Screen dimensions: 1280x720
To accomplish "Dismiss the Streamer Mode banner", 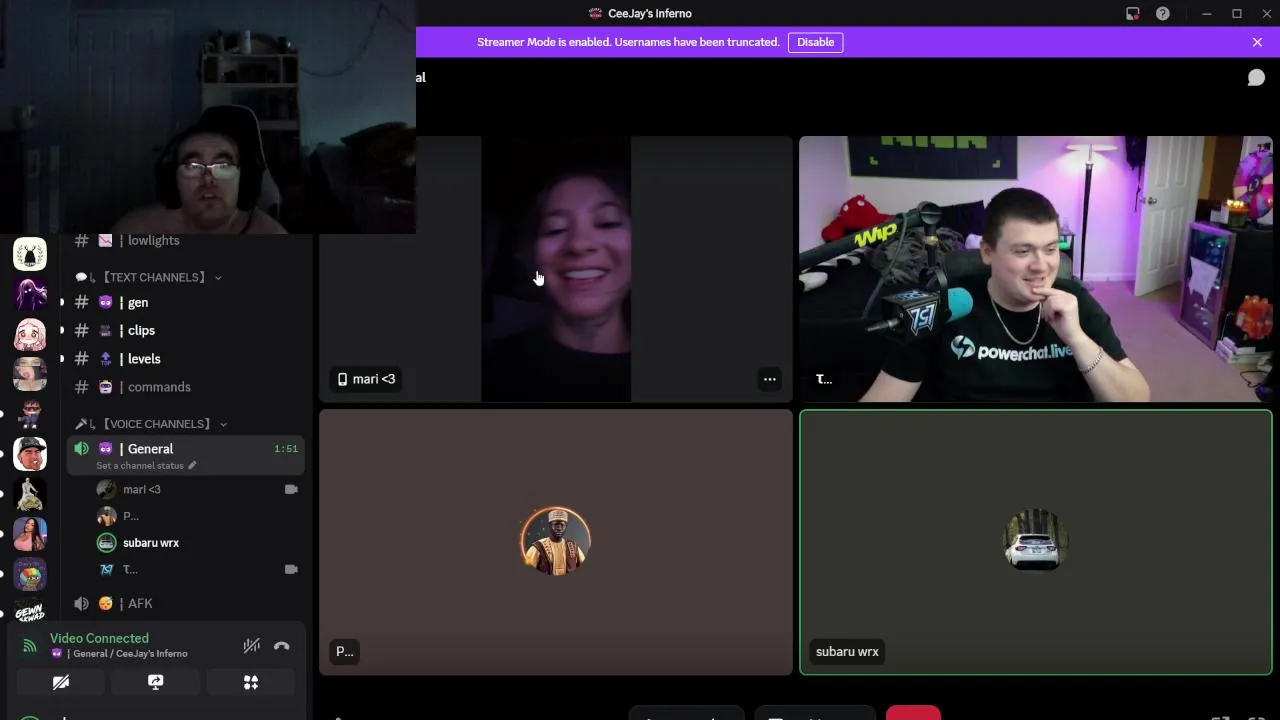I will pyautogui.click(x=1257, y=42).
